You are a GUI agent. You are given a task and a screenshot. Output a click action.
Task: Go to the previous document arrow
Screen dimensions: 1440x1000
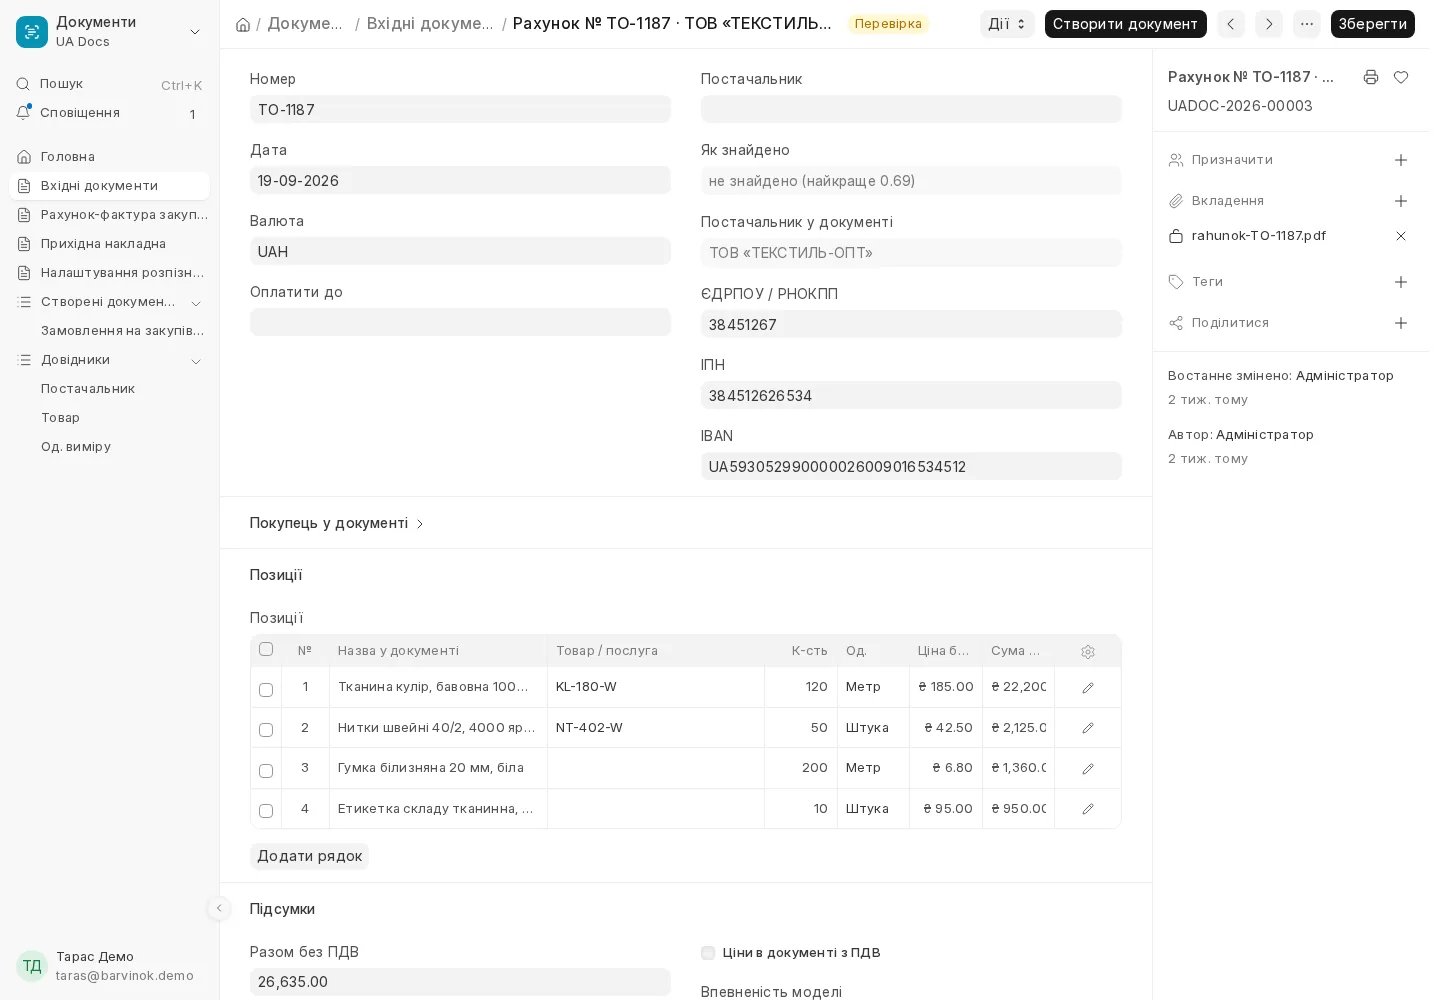coord(1231,24)
